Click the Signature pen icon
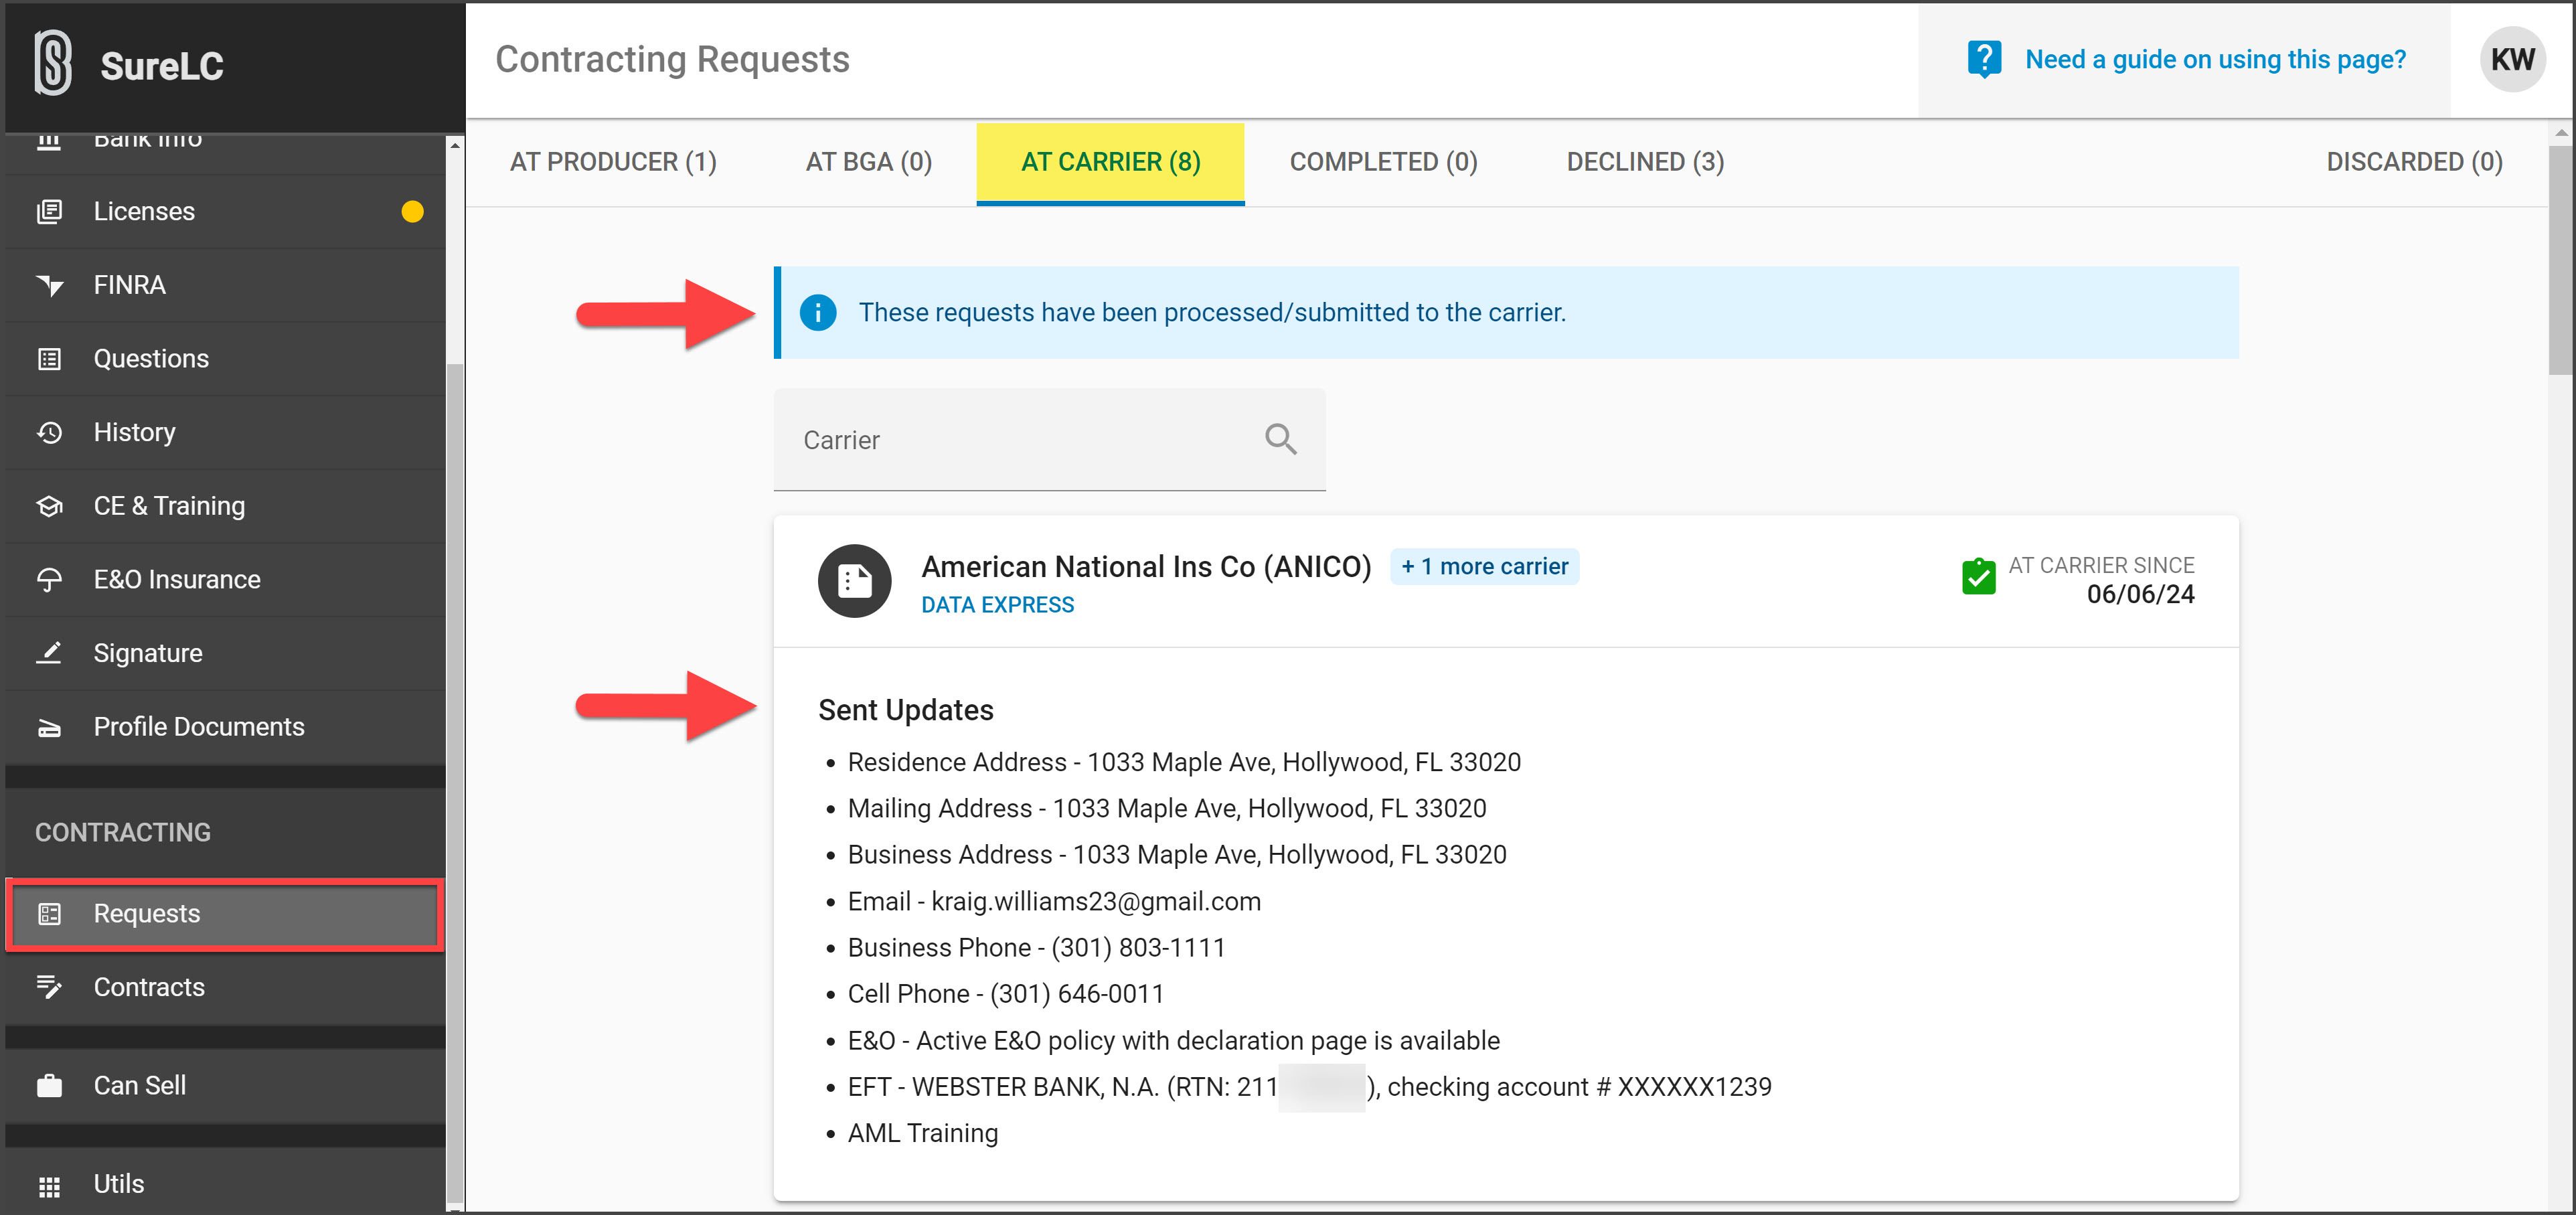2576x1215 pixels. (49, 653)
